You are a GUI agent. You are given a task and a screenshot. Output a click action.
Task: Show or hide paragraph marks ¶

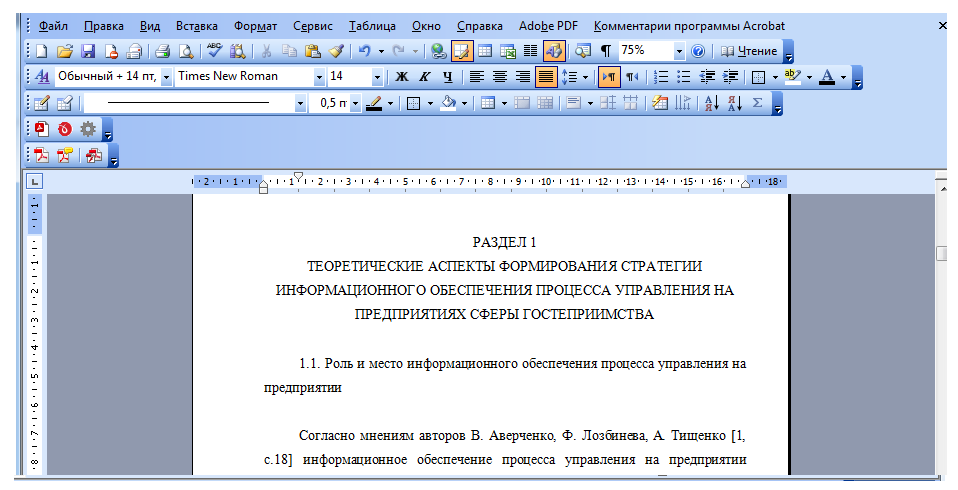tap(605, 51)
